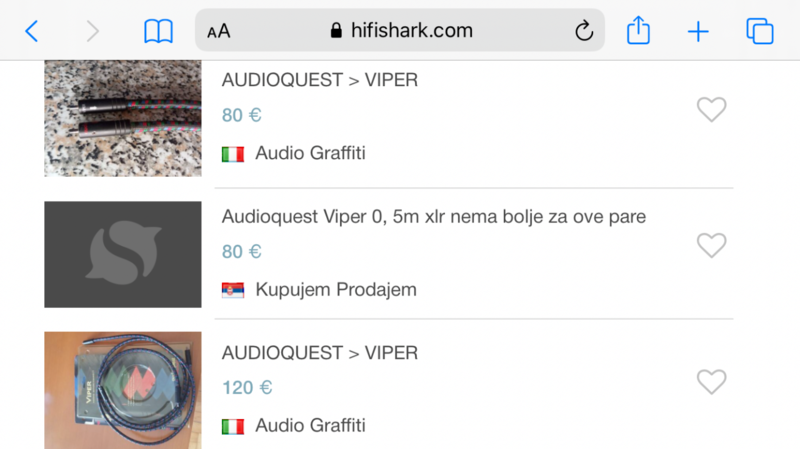Open the 'Audioquest Viper 0, 5m xlr' listing

pyautogui.click(x=434, y=216)
